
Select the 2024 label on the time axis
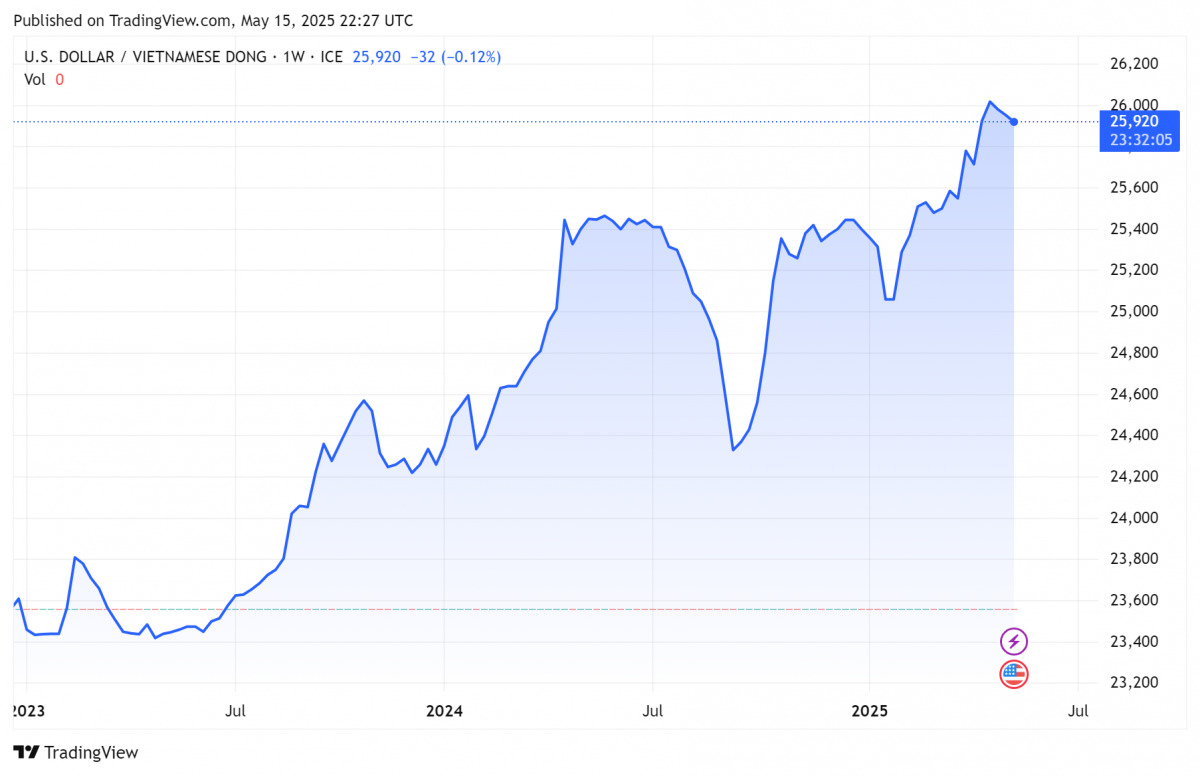(444, 711)
